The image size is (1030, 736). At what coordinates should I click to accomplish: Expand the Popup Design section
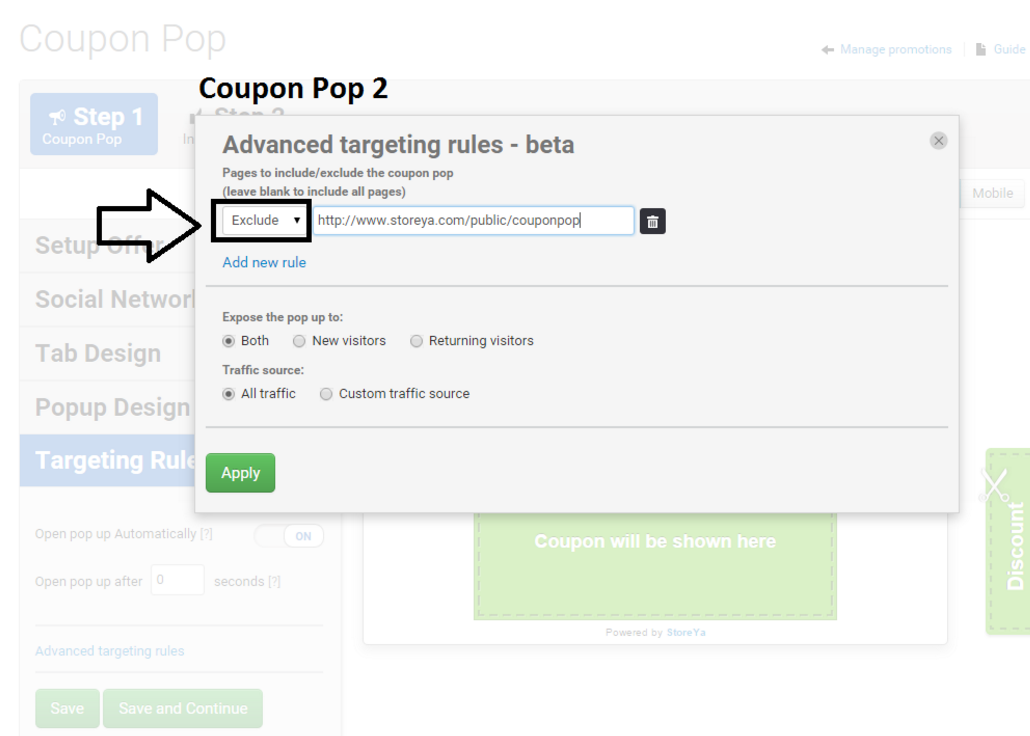[112, 407]
